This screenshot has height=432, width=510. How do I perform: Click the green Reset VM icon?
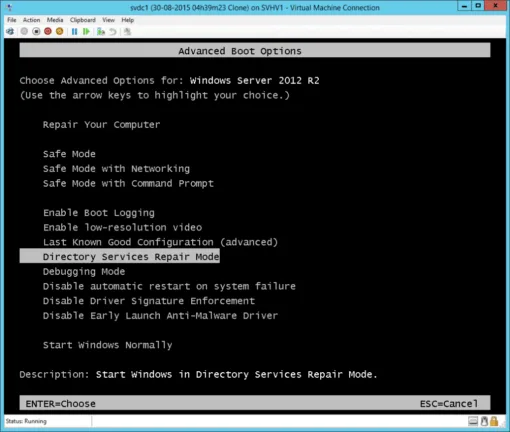point(86,31)
